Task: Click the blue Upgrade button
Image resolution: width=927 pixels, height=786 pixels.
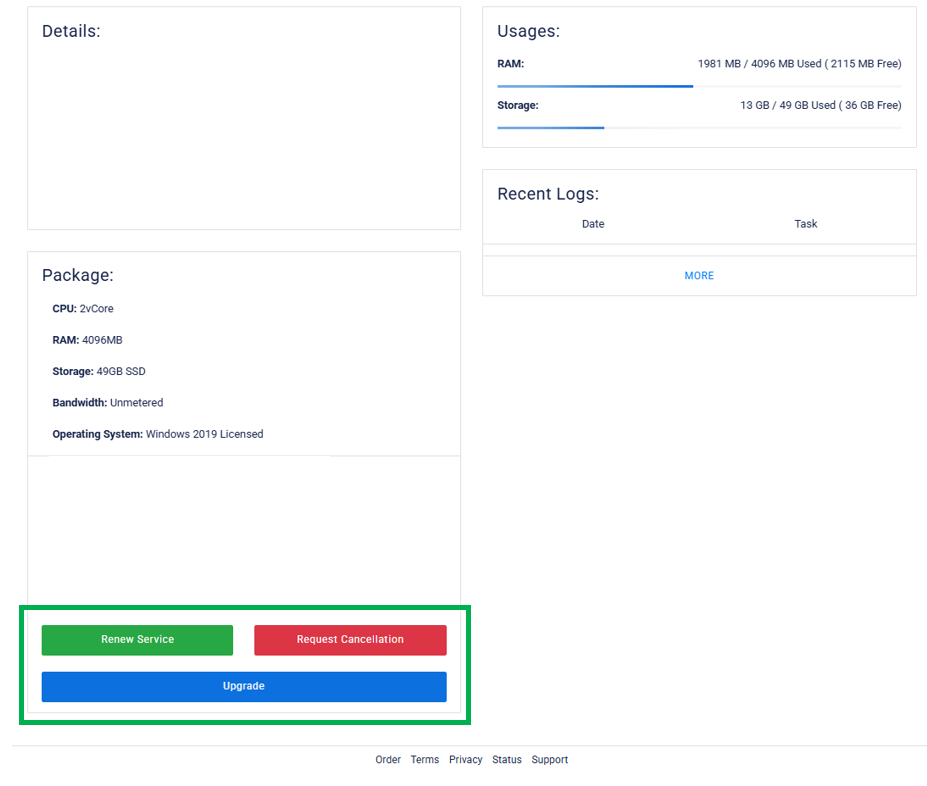Action: tap(244, 687)
